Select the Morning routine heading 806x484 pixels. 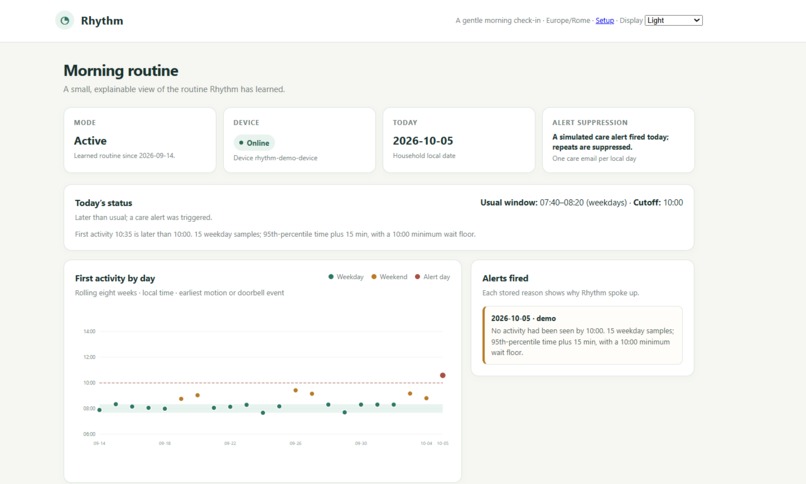tap(121, 70)
